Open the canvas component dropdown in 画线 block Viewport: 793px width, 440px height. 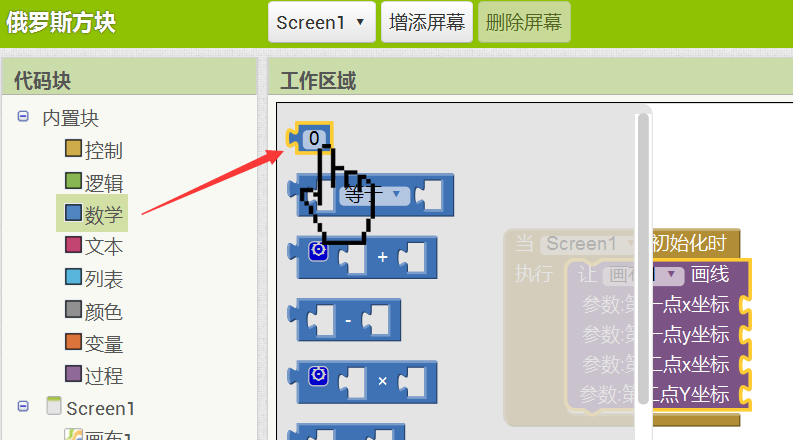671,275
